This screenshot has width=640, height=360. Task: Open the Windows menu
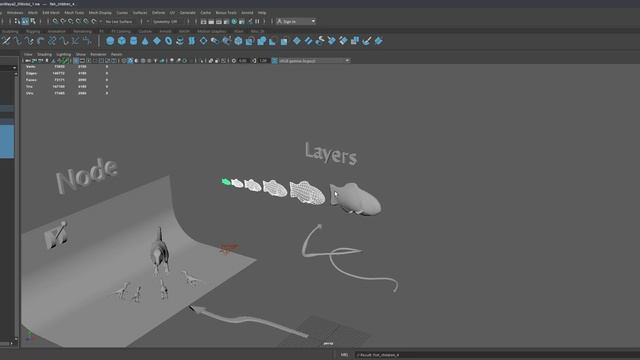coord(15,13)
